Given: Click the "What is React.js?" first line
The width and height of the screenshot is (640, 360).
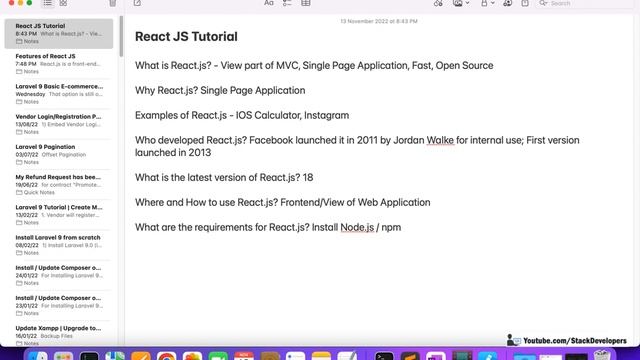Looking at the screenshot, I should pos(314,65).
